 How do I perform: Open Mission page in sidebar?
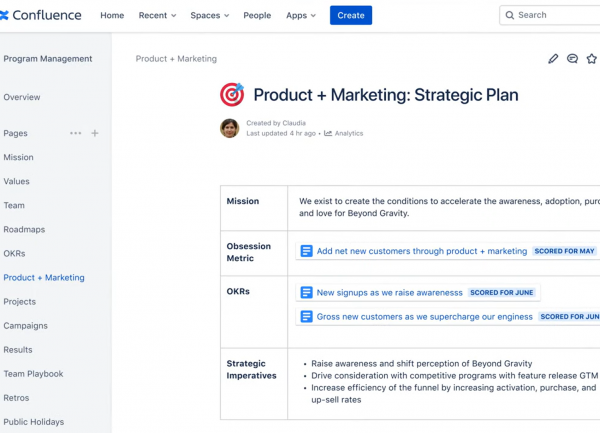[x=18, y=157]
